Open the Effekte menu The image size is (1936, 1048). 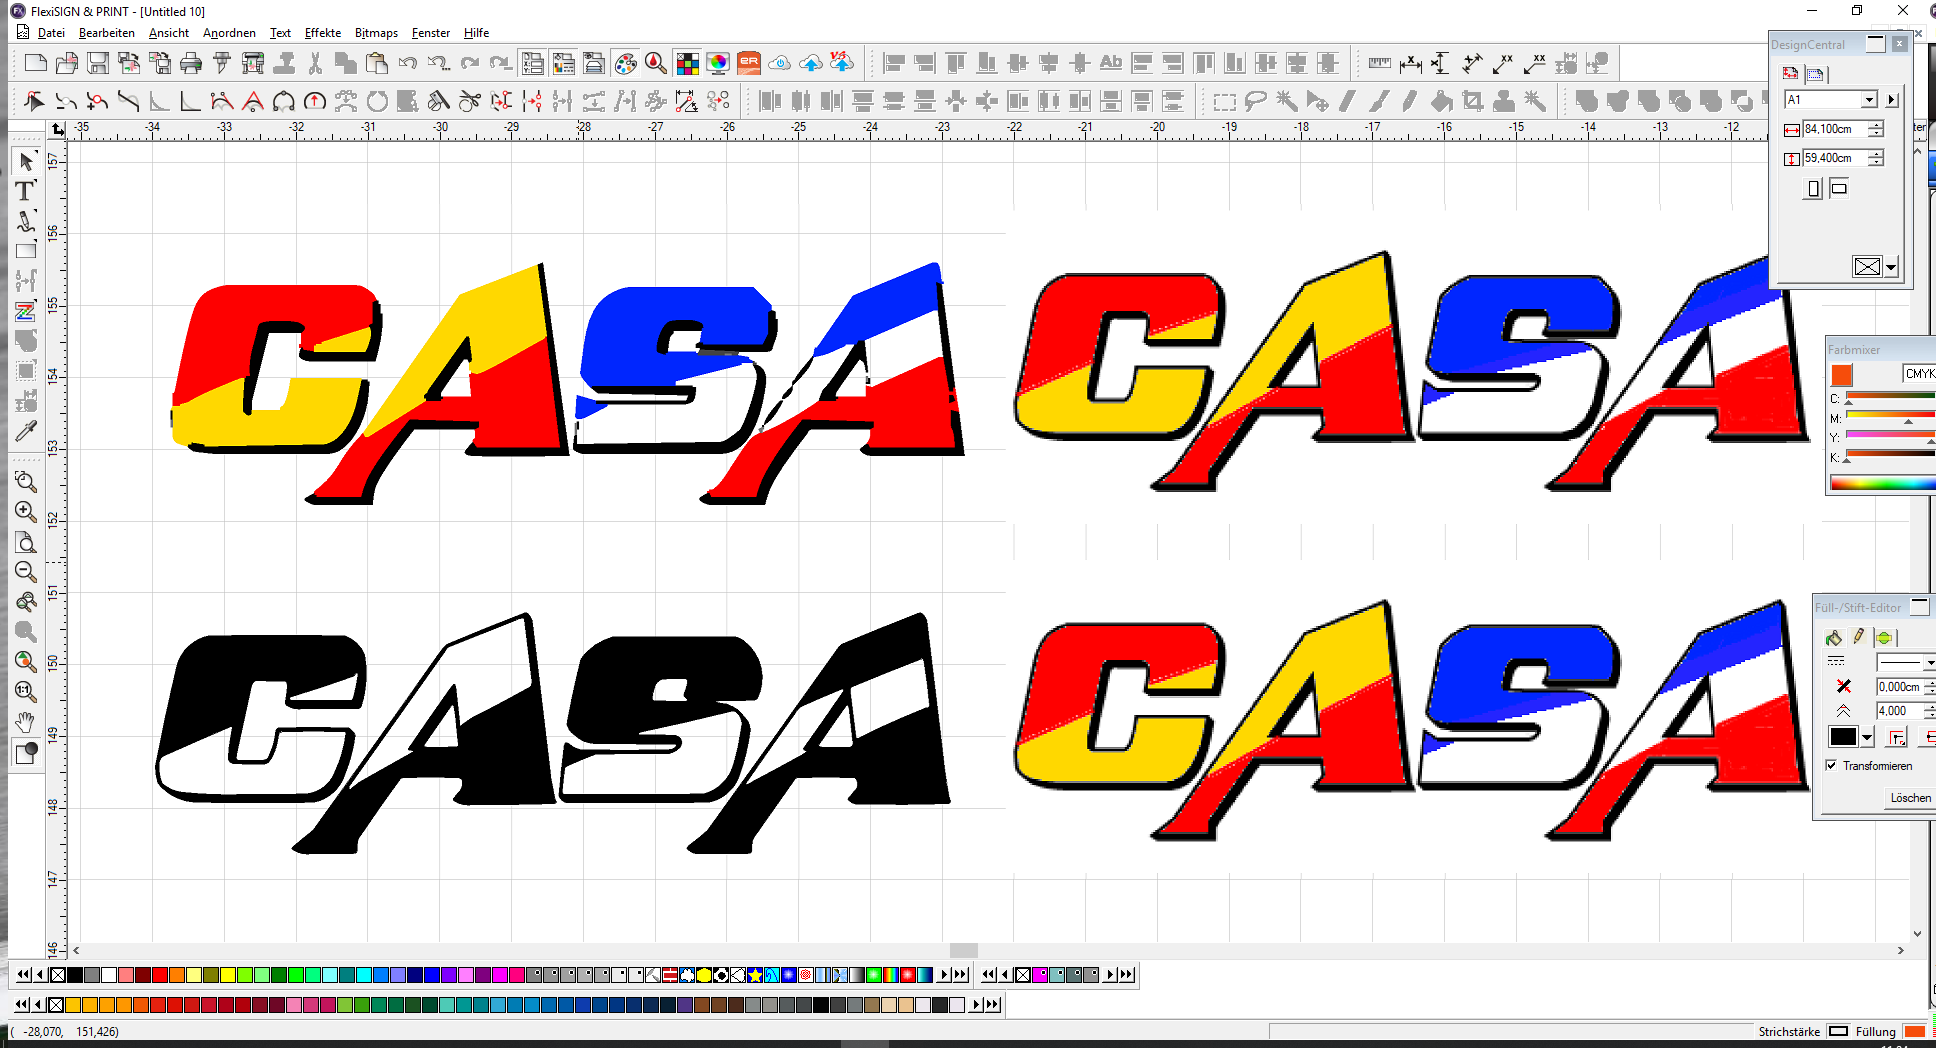(x=322, y=33)
